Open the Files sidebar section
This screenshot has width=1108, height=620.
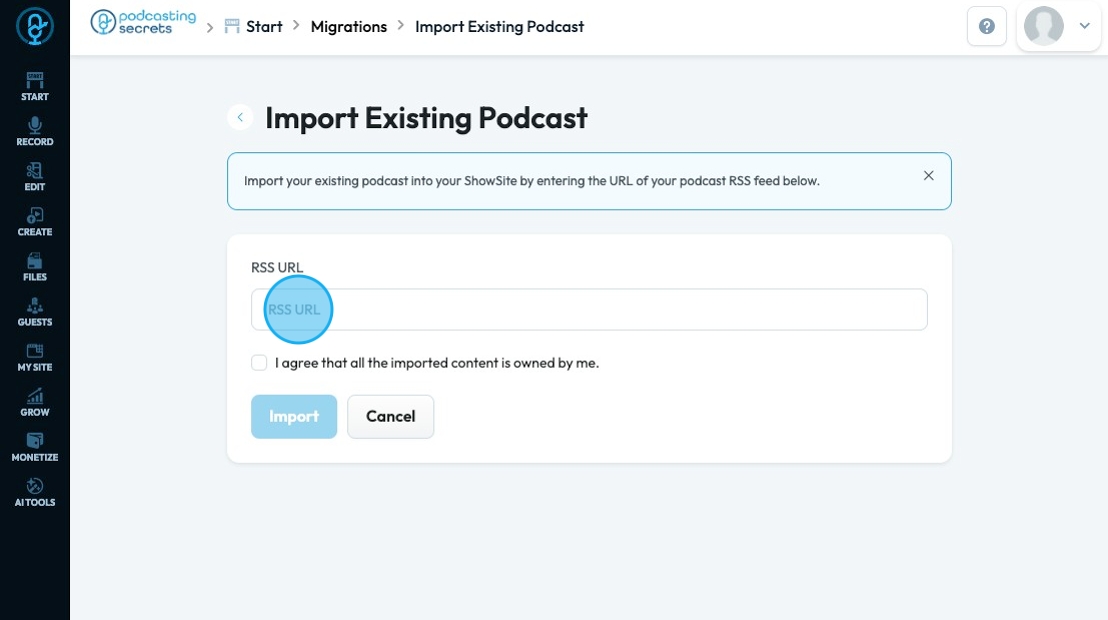pos(35,267)
